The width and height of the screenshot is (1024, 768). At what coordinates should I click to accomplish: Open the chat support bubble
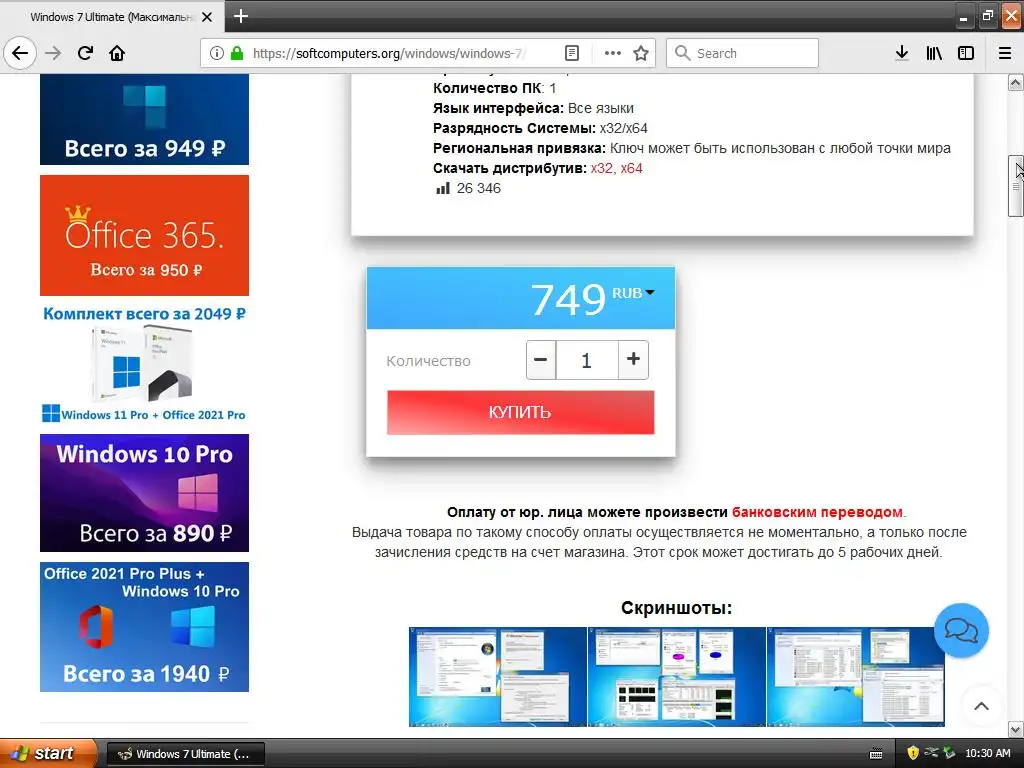(x=961, y=630)
